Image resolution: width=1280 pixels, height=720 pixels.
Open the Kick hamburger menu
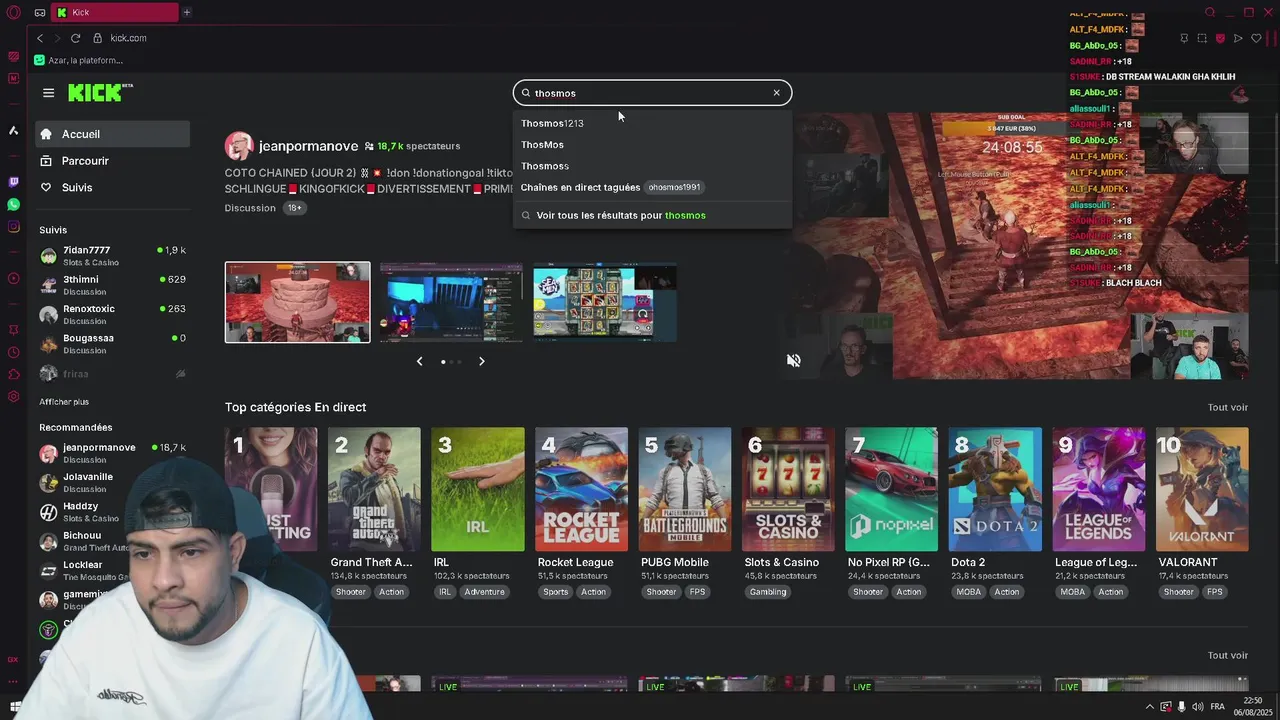pos(48,93)
